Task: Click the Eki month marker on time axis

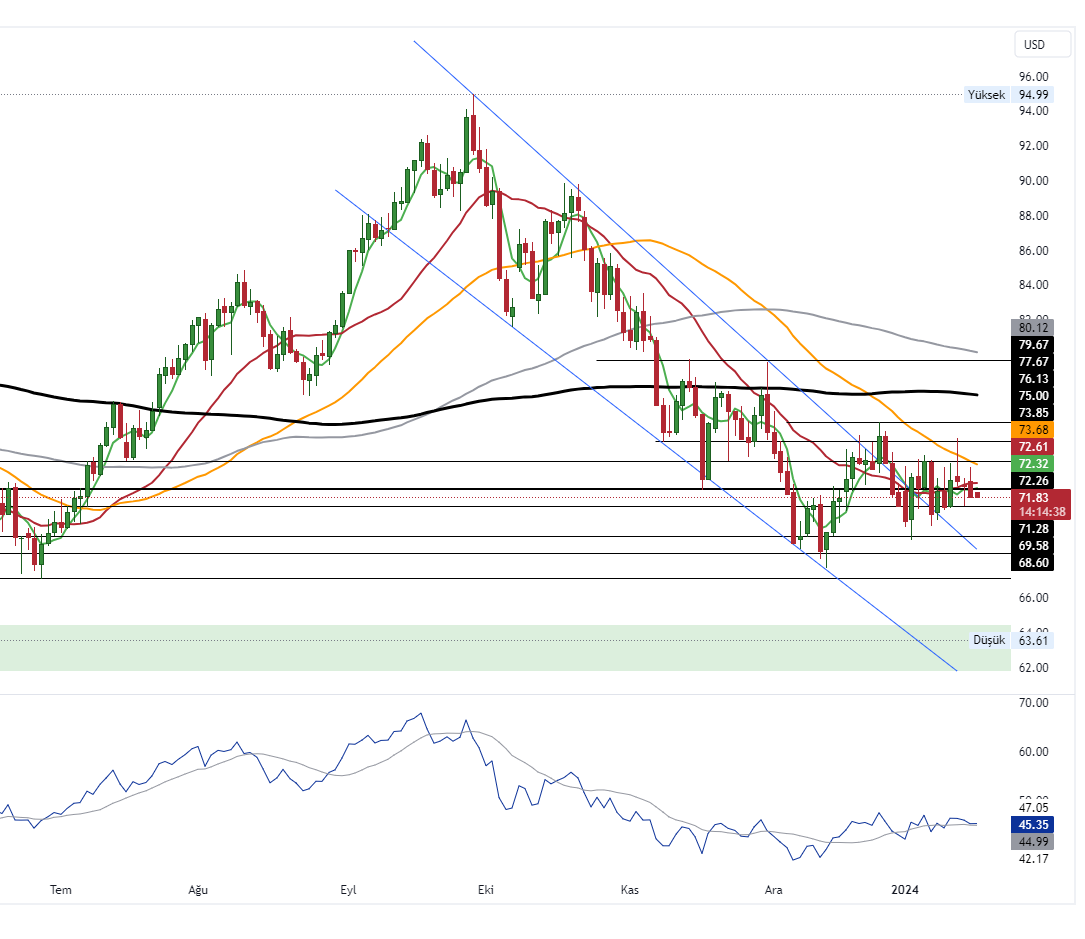Action: pyautogui.click(x=487, y=889)
